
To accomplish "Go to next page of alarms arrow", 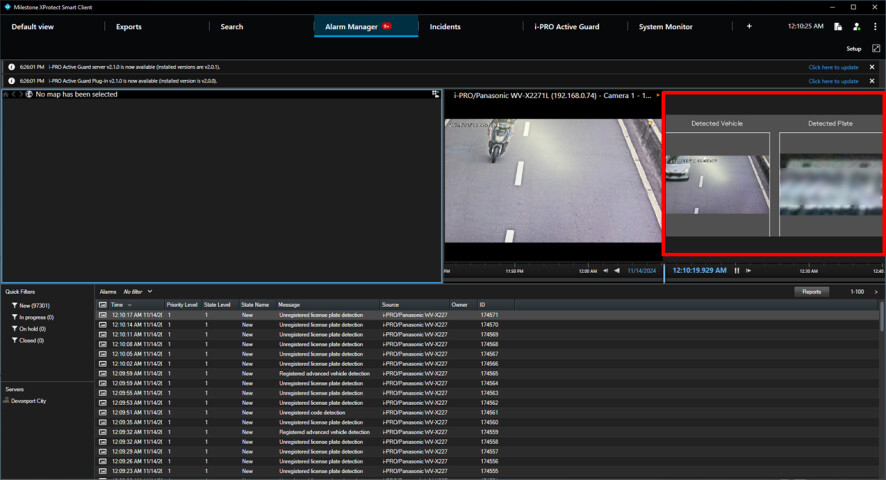I will 876,292.
